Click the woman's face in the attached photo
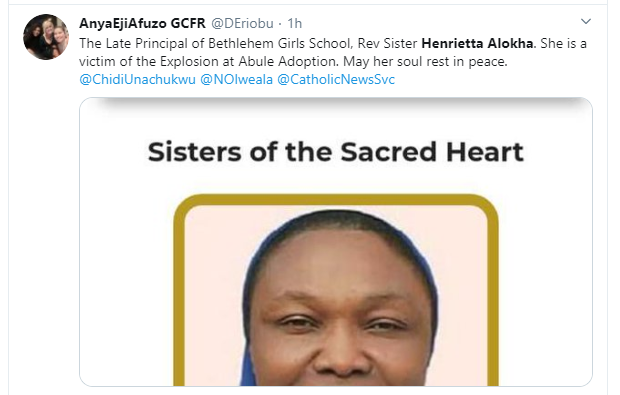This screenshot has height=395, width=620. pos(340,312)
